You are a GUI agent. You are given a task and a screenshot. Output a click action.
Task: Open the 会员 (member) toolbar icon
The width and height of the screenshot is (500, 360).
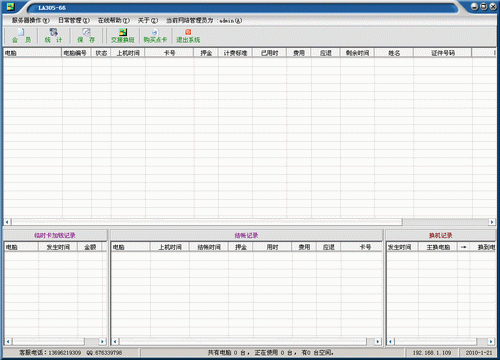(21, 36)
